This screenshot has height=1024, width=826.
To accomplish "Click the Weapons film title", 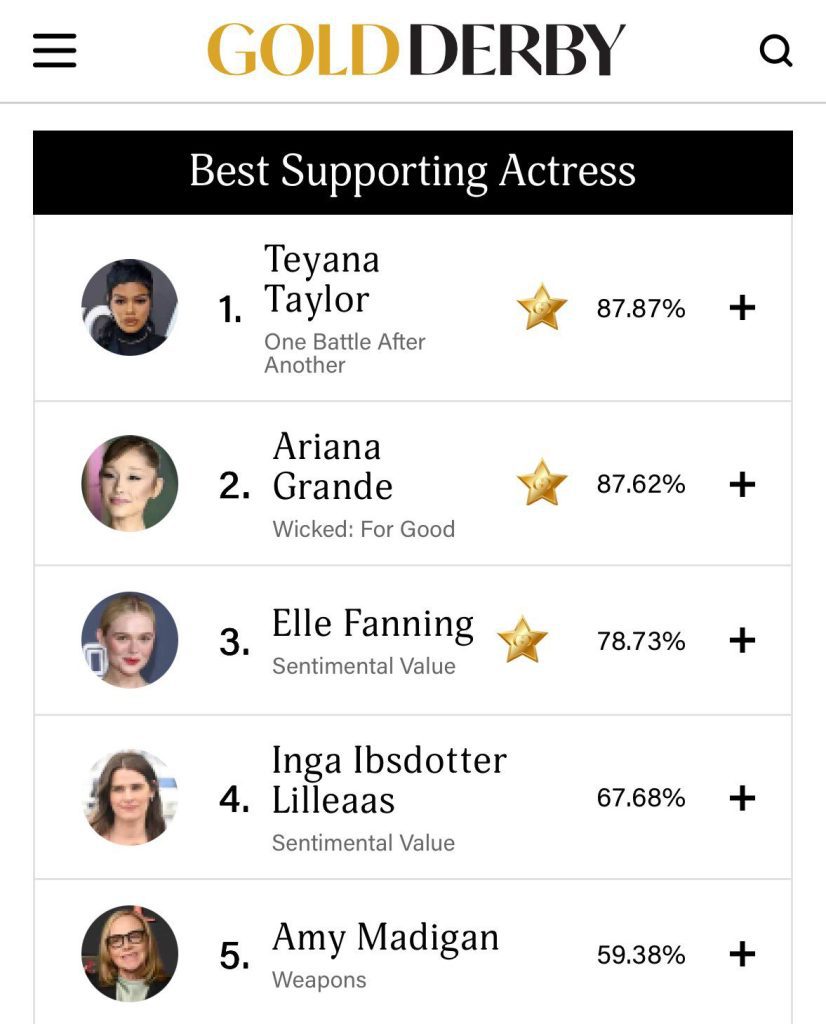I will tap(319, 980).
